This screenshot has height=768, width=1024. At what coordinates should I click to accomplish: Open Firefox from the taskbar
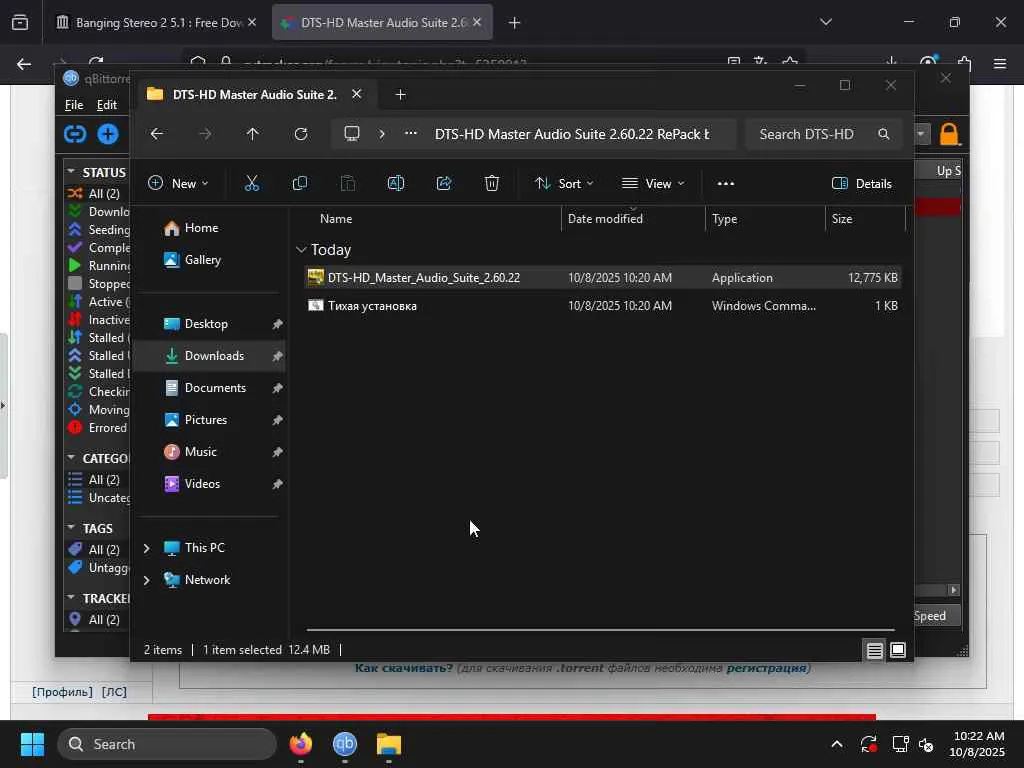click(301, 744)
